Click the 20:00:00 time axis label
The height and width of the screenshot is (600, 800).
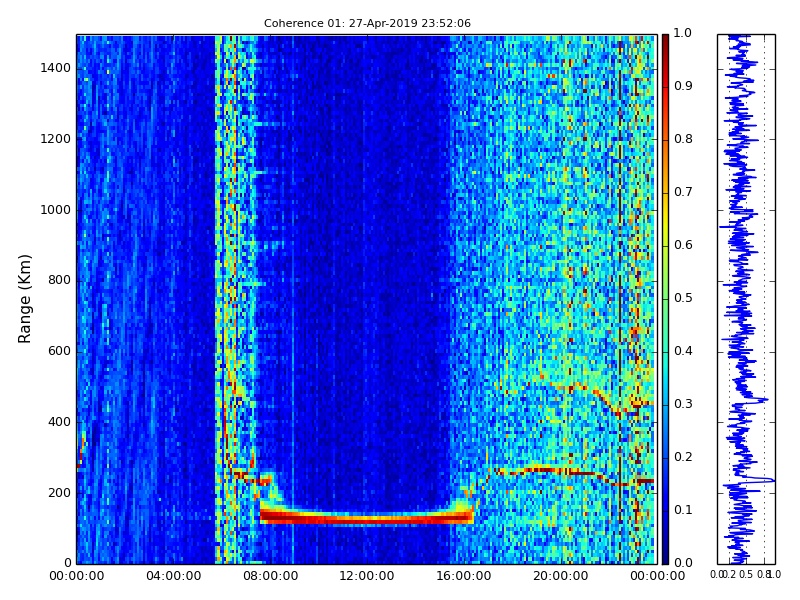click(x=560, y=576)
